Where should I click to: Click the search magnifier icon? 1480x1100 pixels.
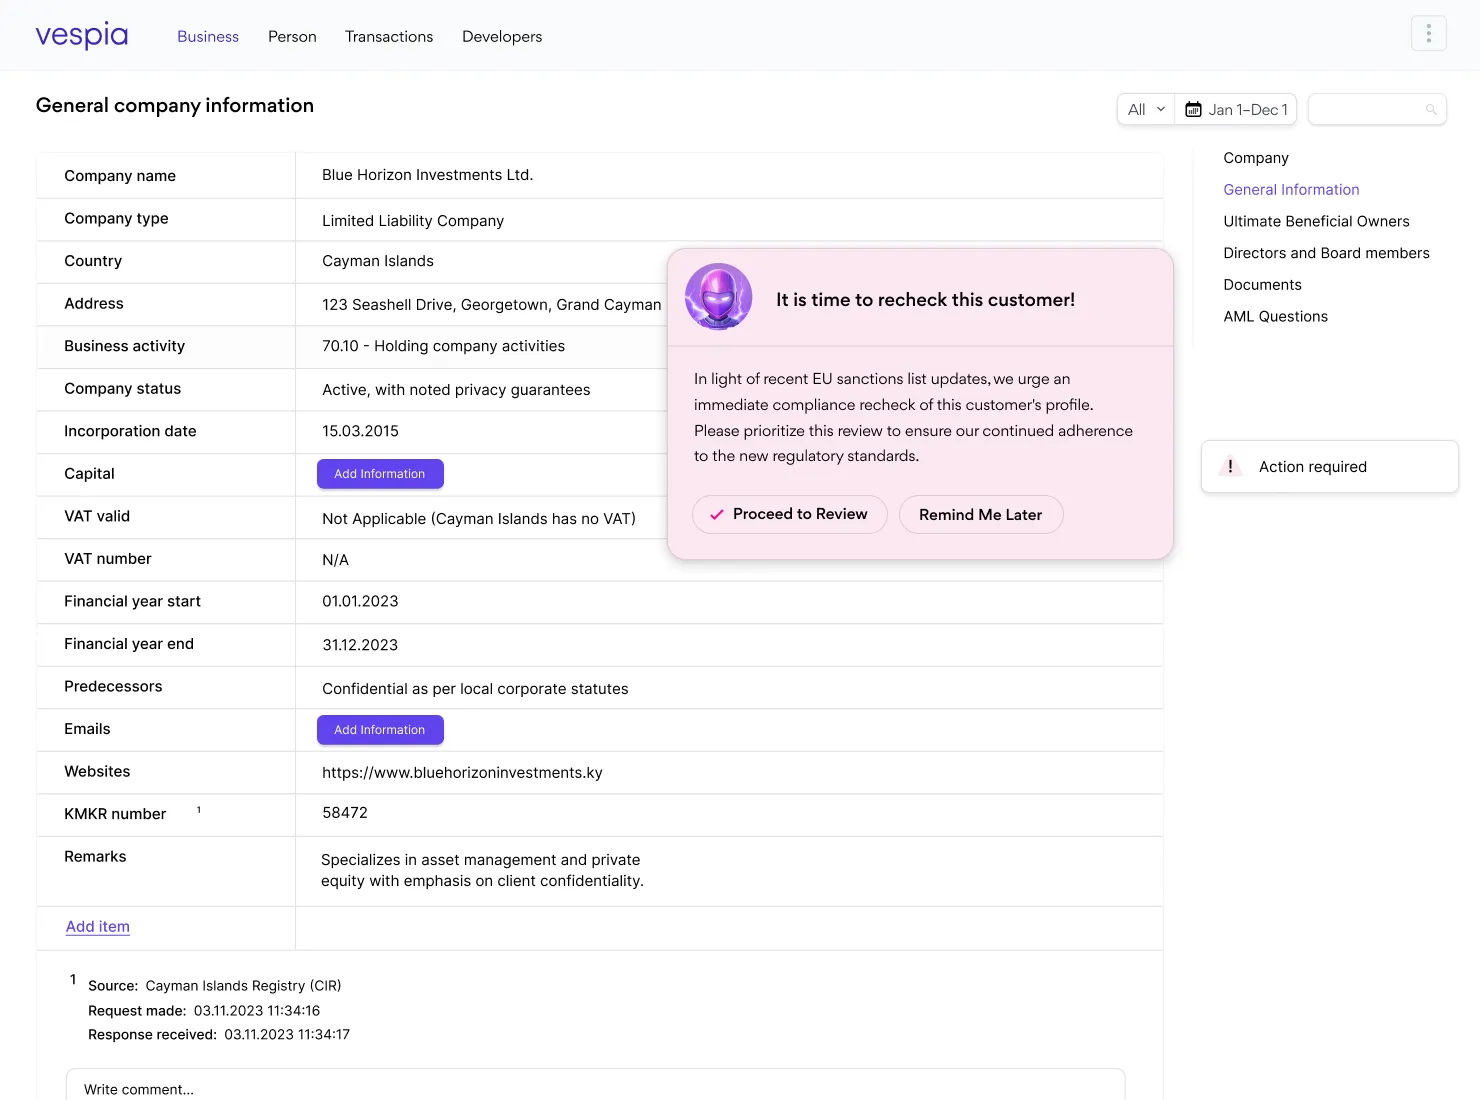point(1430,109)
